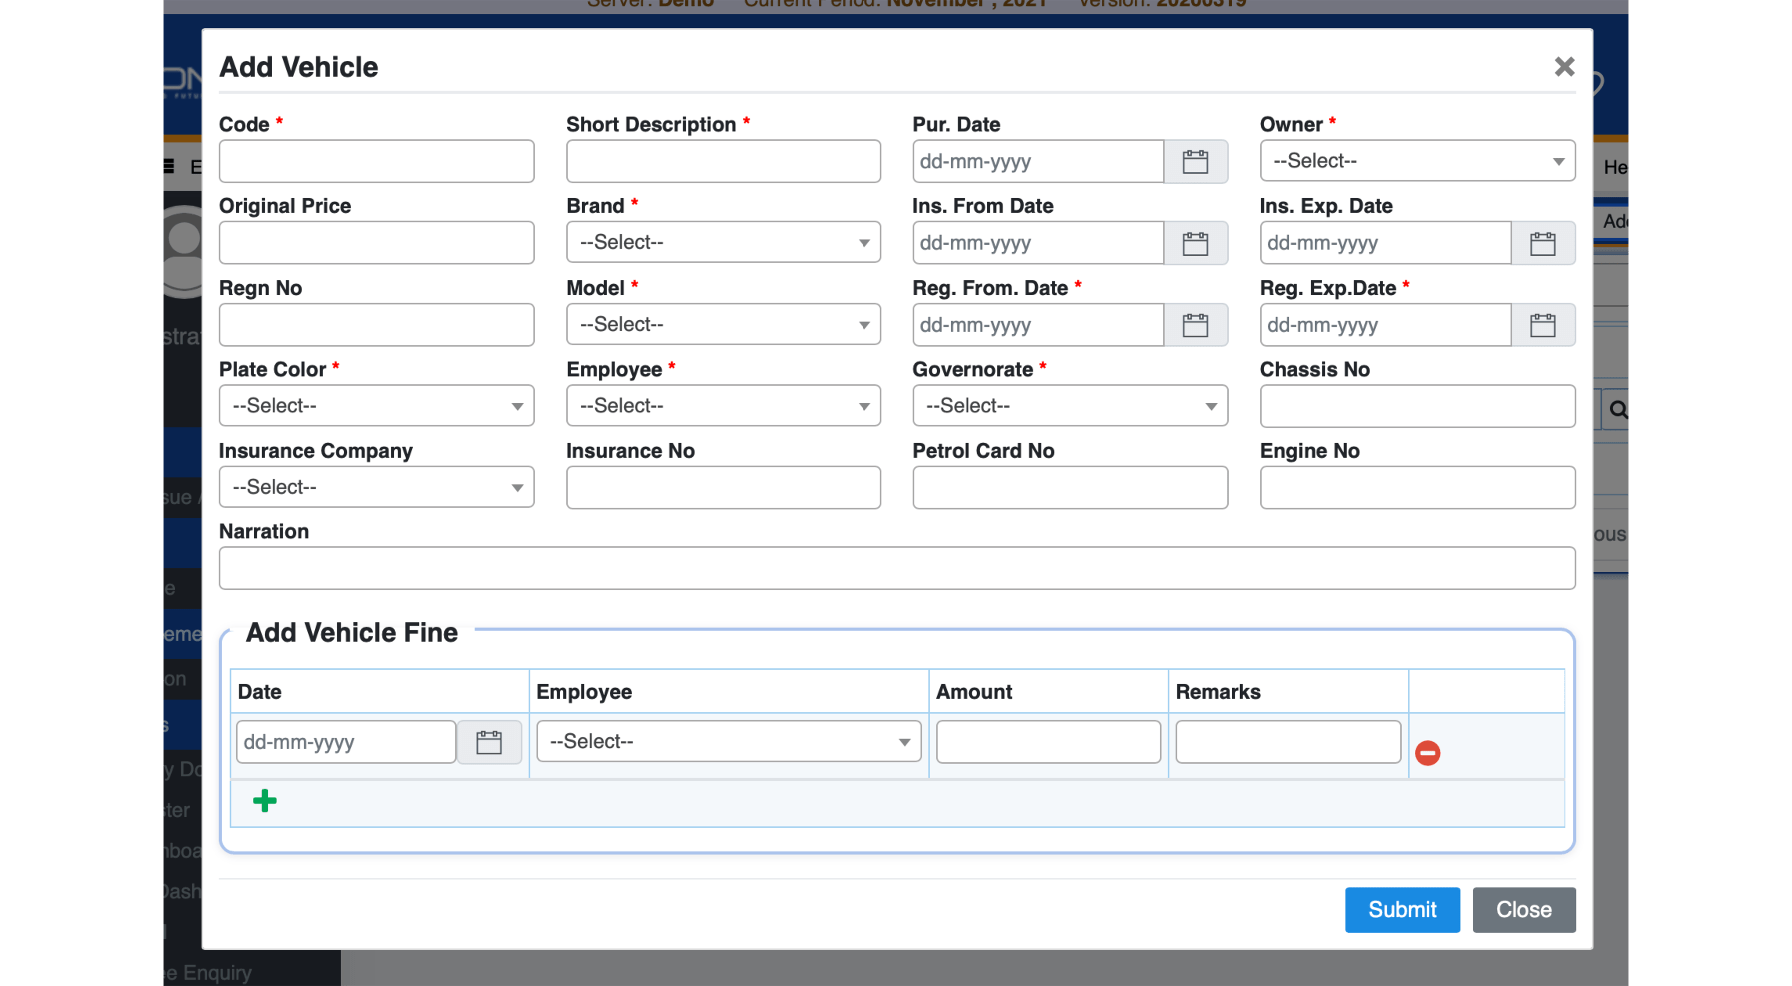
Task: Click the Engine No field
Action: [x=1417, y=488]
